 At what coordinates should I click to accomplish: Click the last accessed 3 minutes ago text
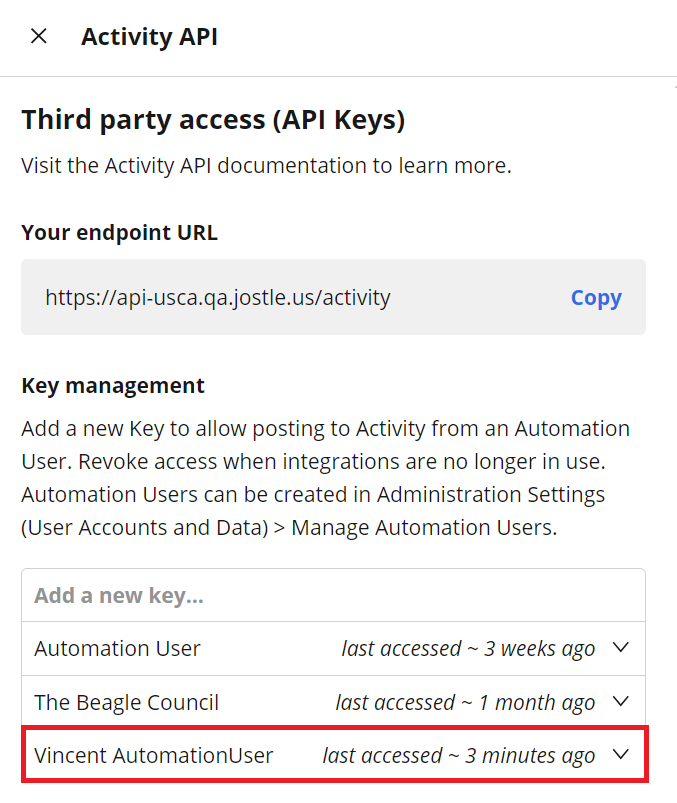(x=458, y=756)
